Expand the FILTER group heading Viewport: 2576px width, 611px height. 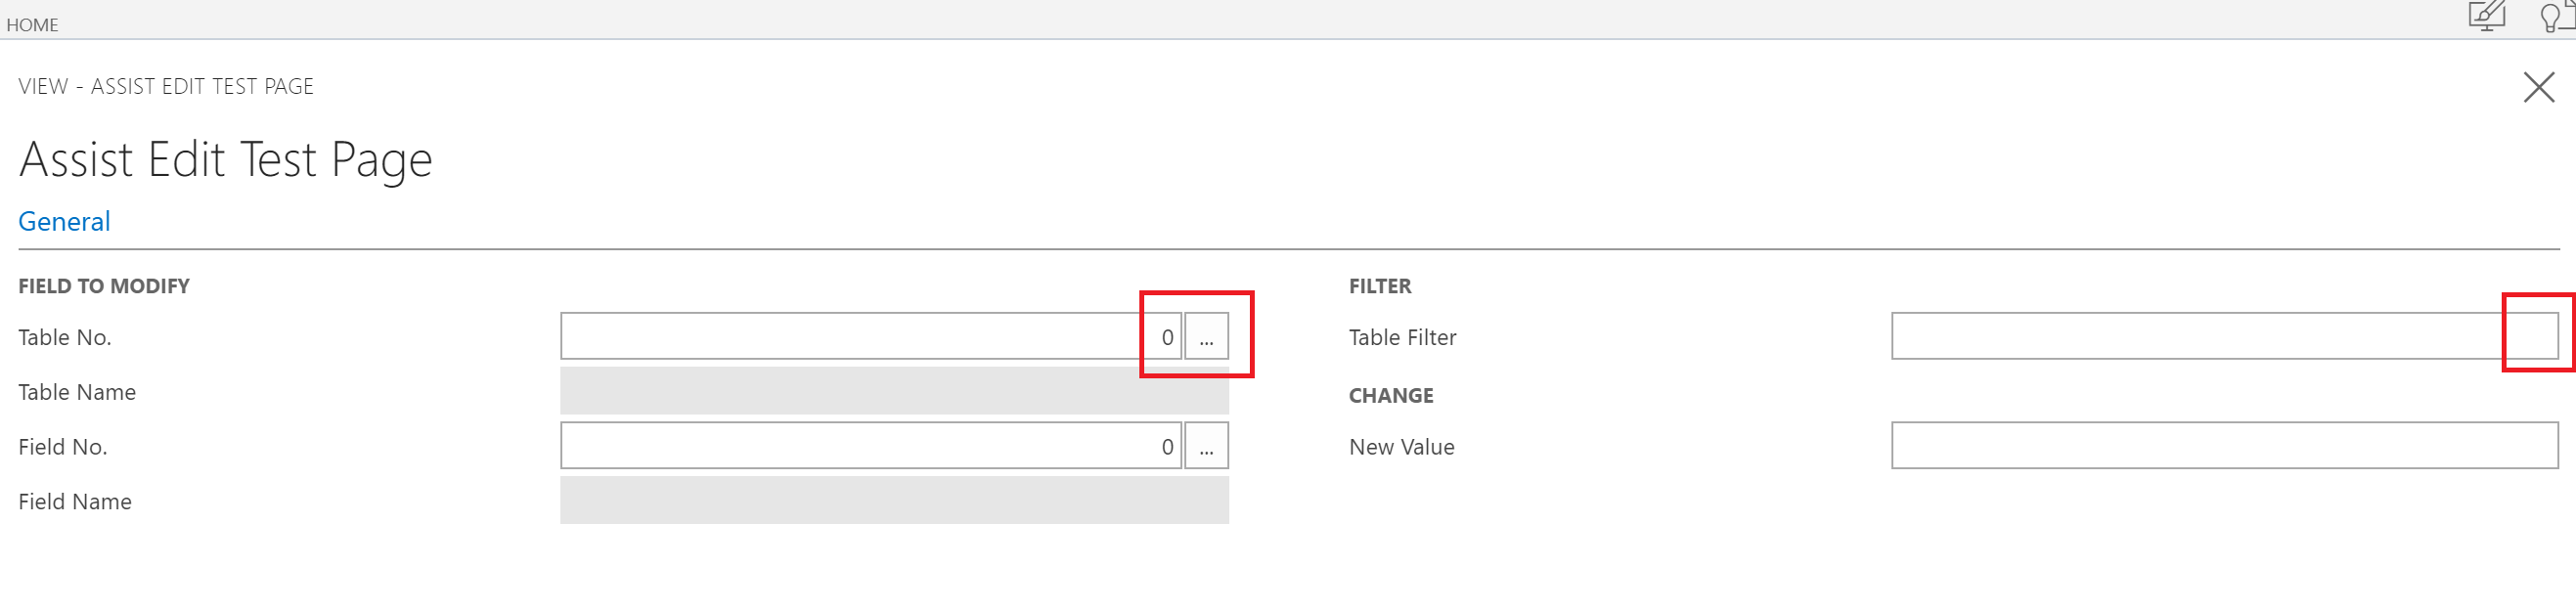(x=1380, y=286)
